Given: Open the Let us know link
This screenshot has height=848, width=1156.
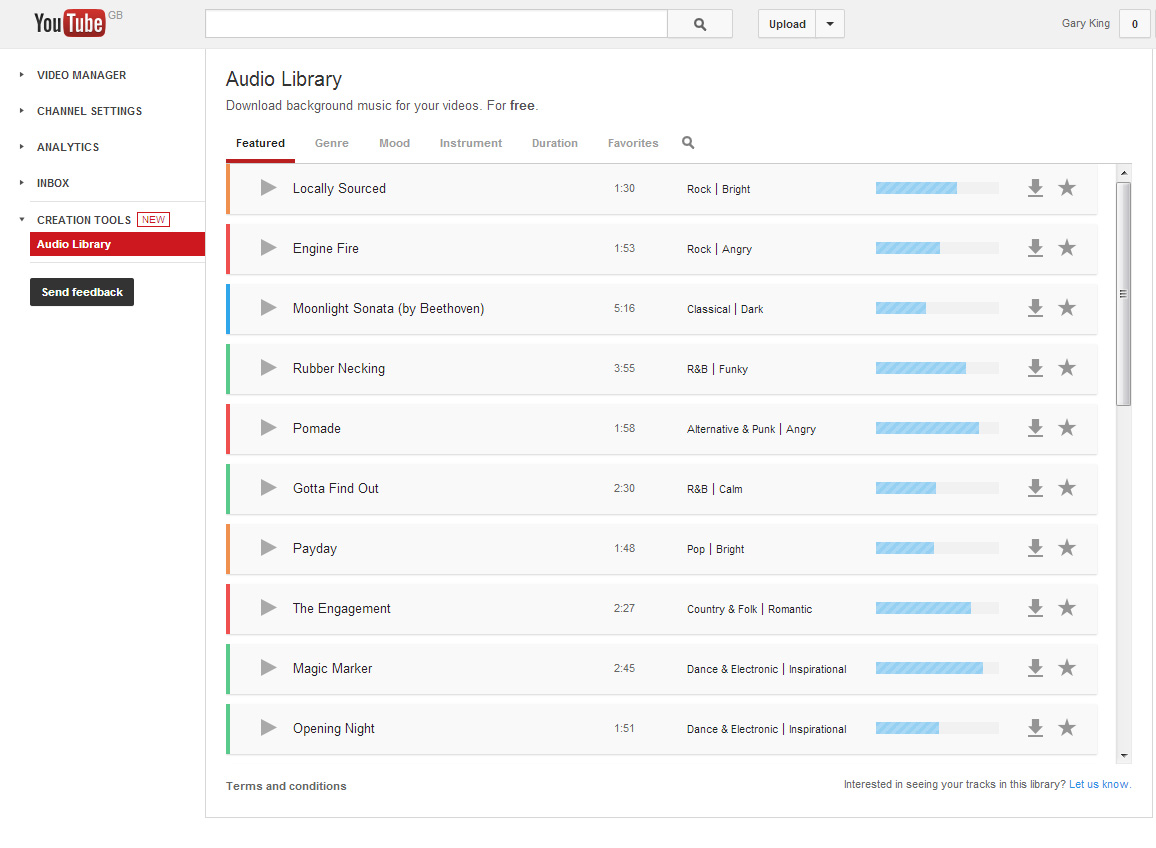Looking at the screenshot, I should pyautogui.click(x=1099, y=785).
